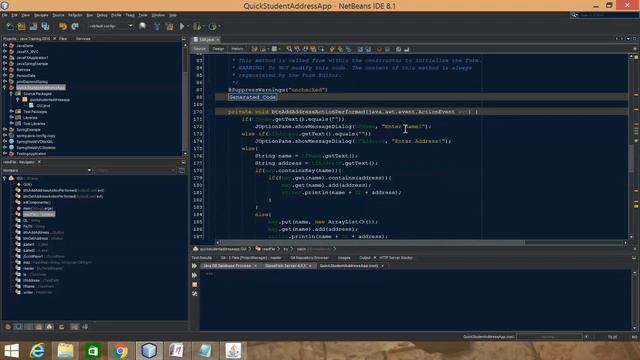This screenshot has width=640, height=360.
Task: Click the Find Next Occurrence icon
Action: [305, 49]
